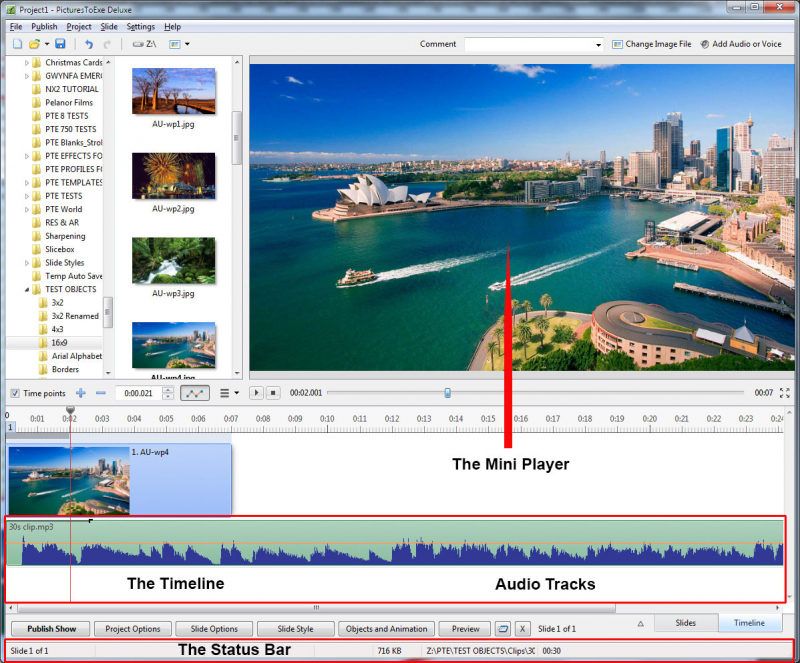This screenshot has width=800, height=663.
Task: Play the show in the Mini Player
Action: click(x=256, y=393)
